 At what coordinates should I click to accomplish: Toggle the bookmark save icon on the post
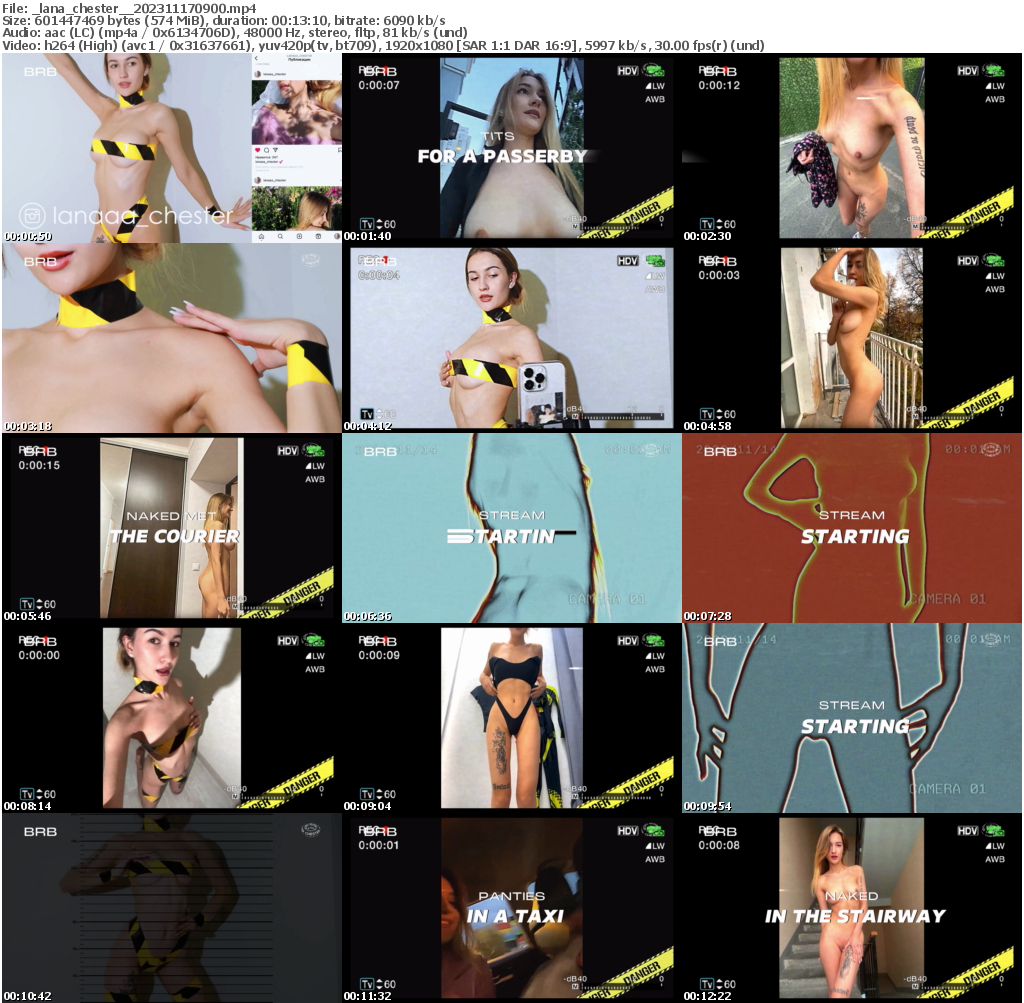[339, 149]
